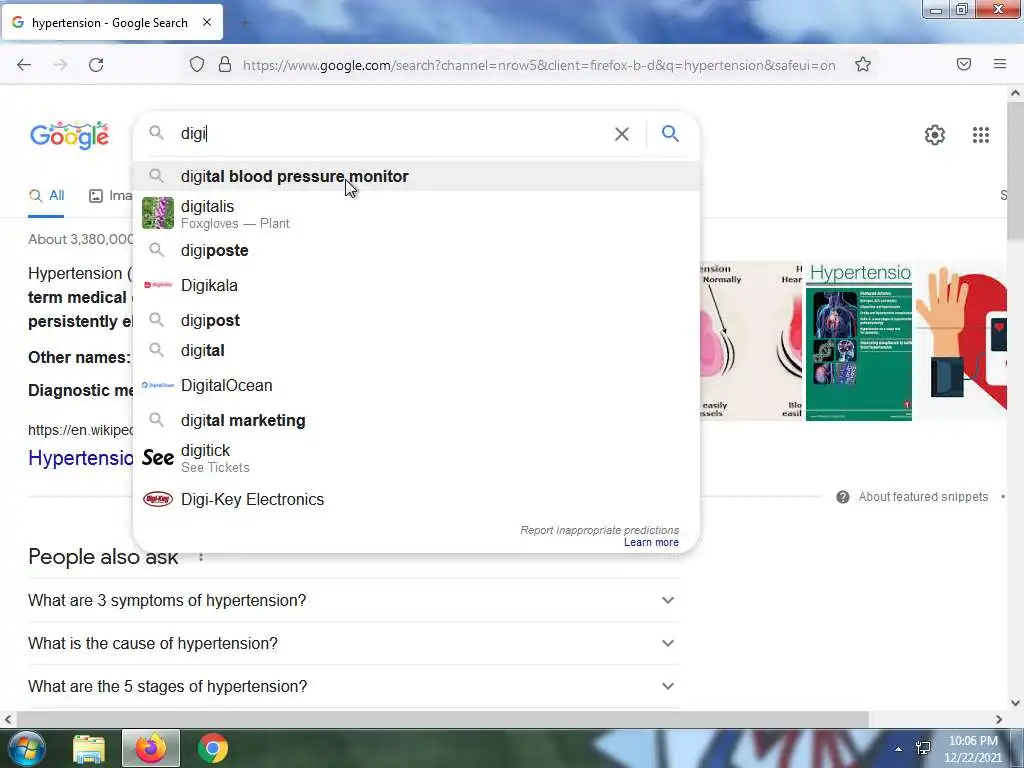This screenshot has height=768, width=1024.
Task: Expand What are the 5 stages question
Action: pos(354,686)
